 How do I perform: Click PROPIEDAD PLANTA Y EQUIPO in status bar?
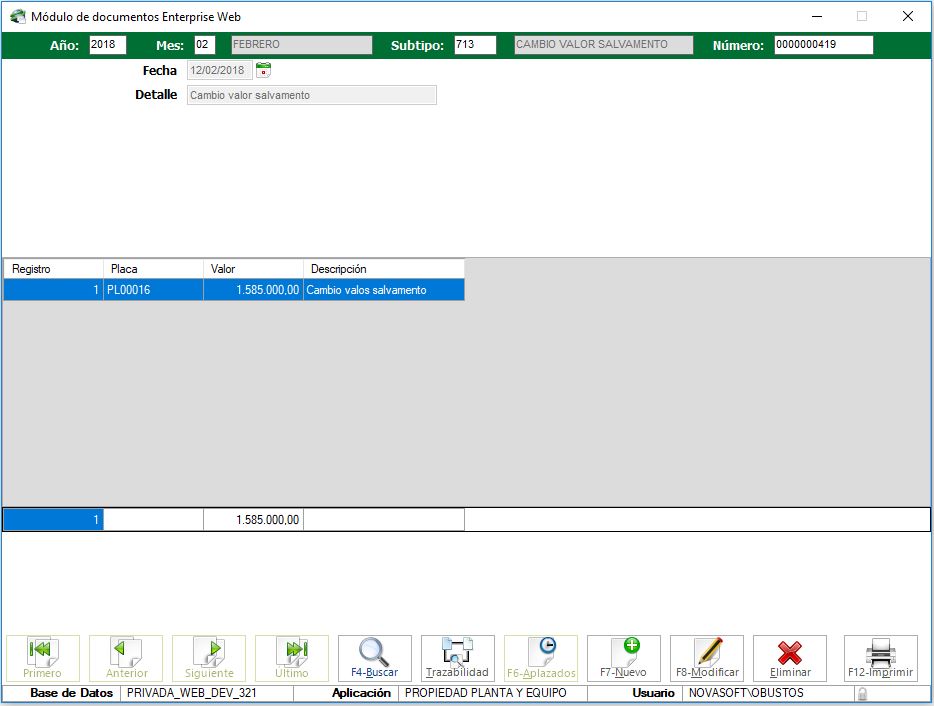[x=485, y=693]
